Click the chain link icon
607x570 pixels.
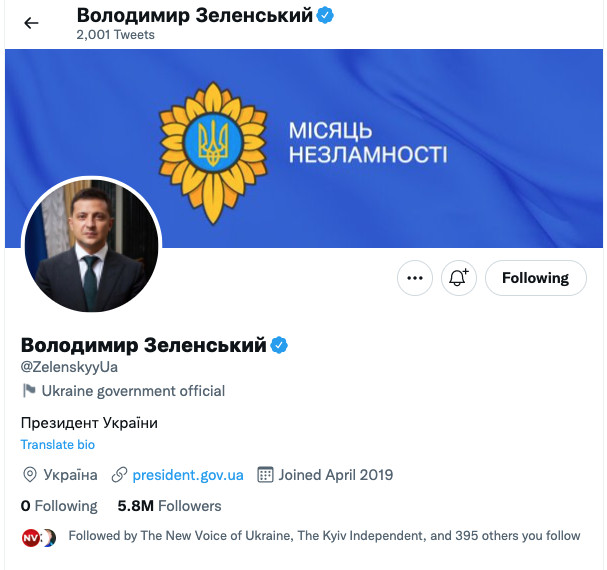(120, 475)
